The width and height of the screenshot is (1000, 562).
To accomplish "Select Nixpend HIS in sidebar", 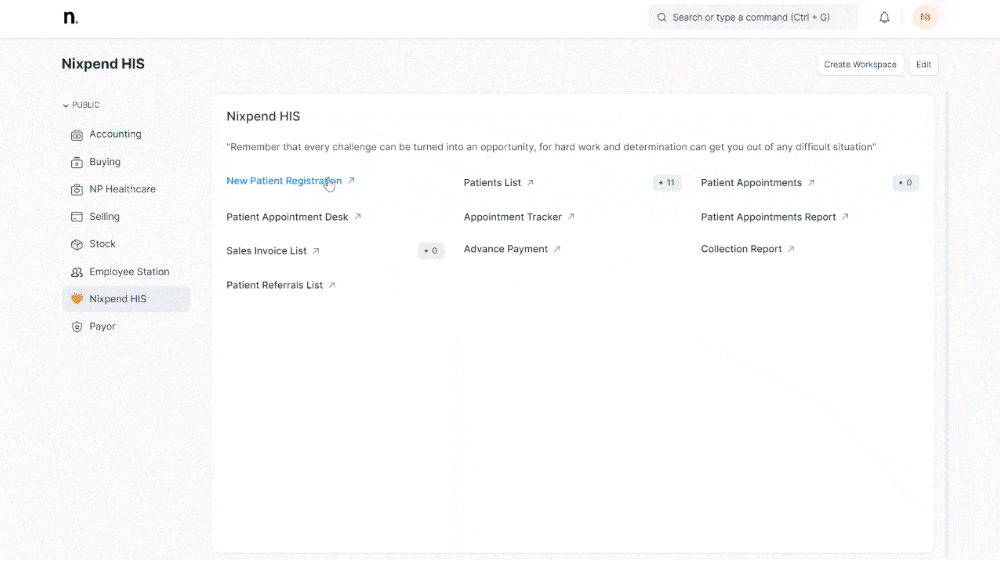I will pos(117,299).
